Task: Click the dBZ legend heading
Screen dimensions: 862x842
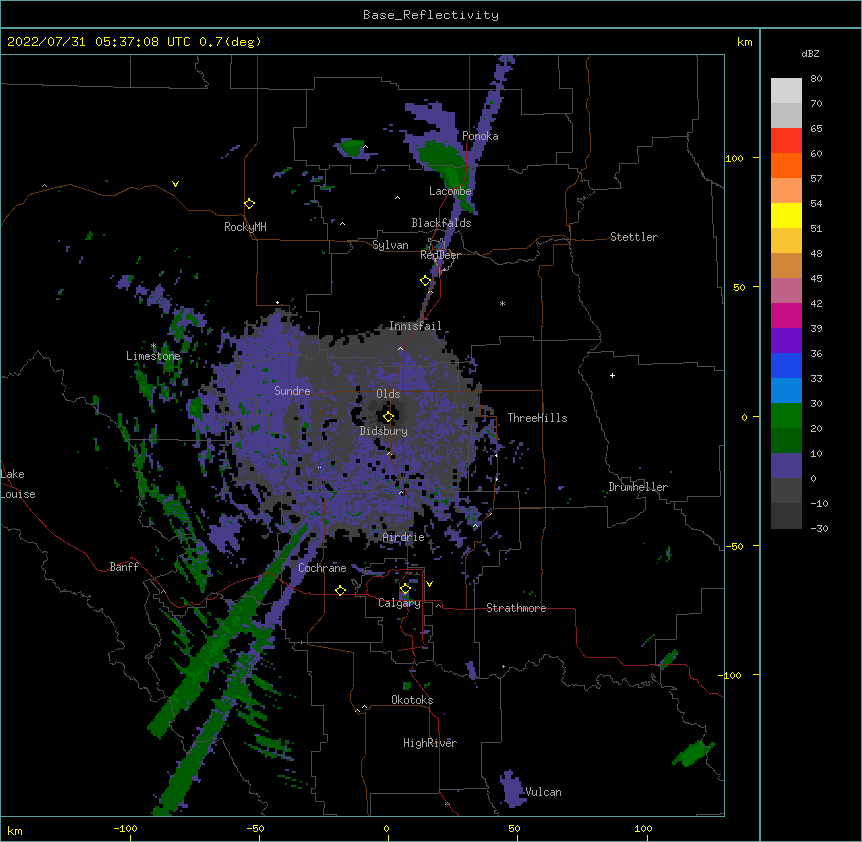Action: (810, 54)
